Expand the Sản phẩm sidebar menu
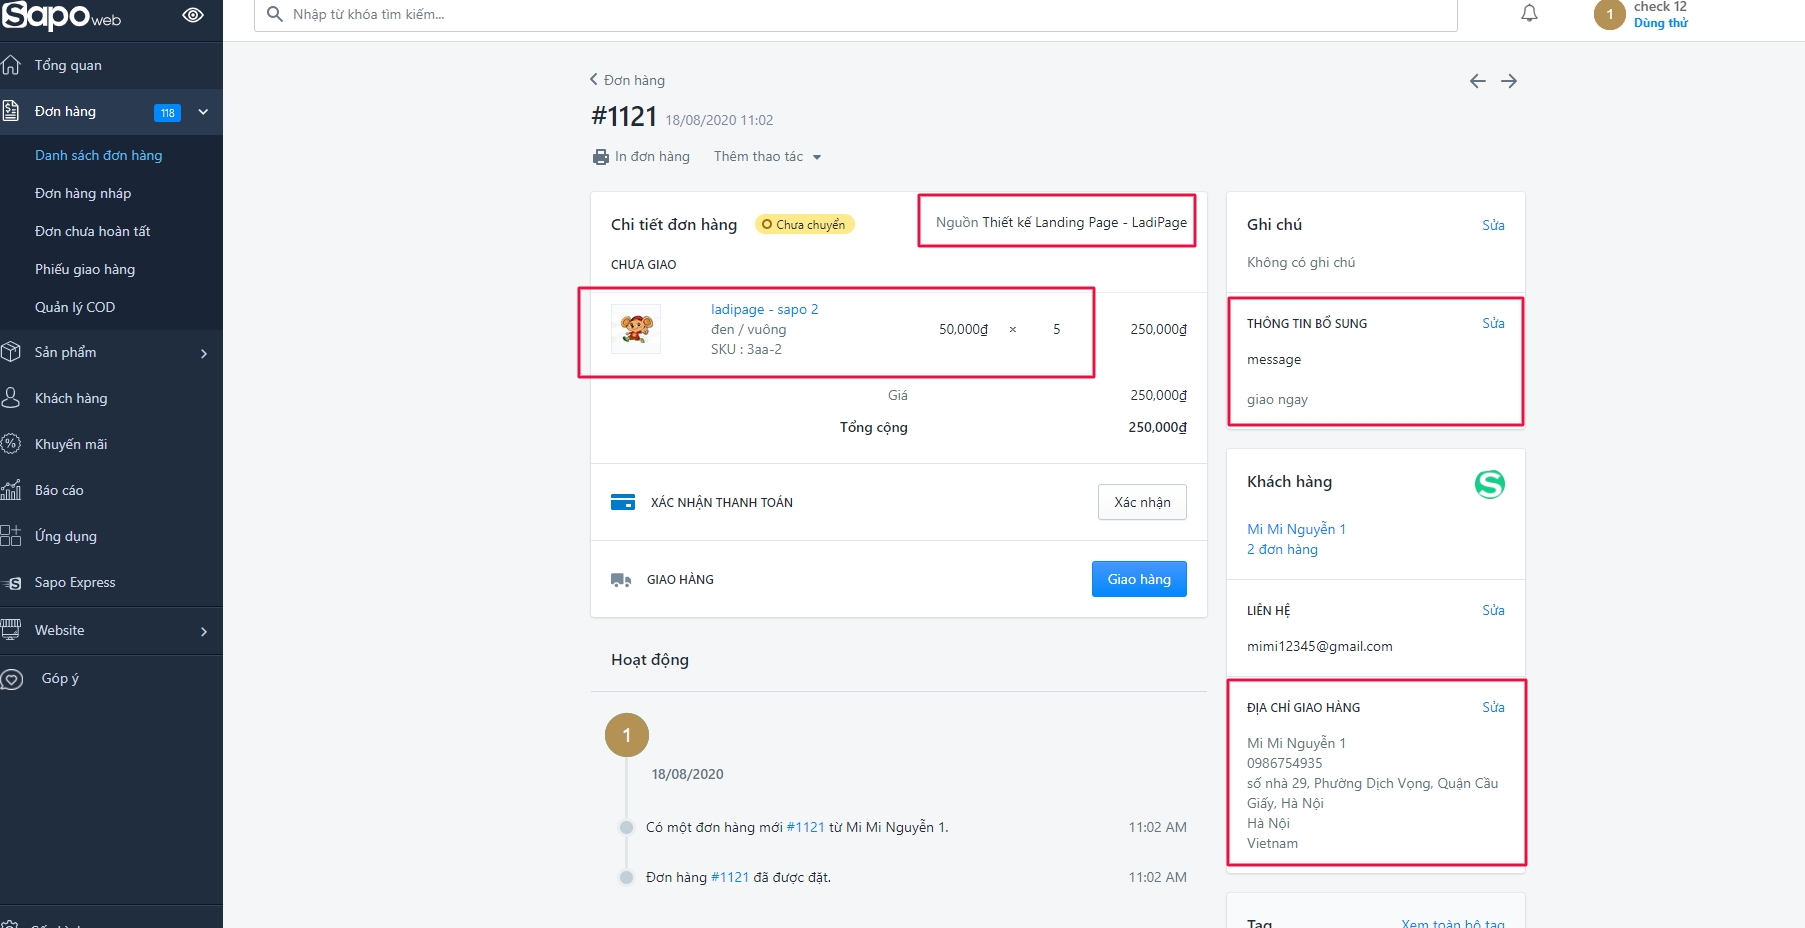Screen dimensions: 1805x928 (203, 353)
